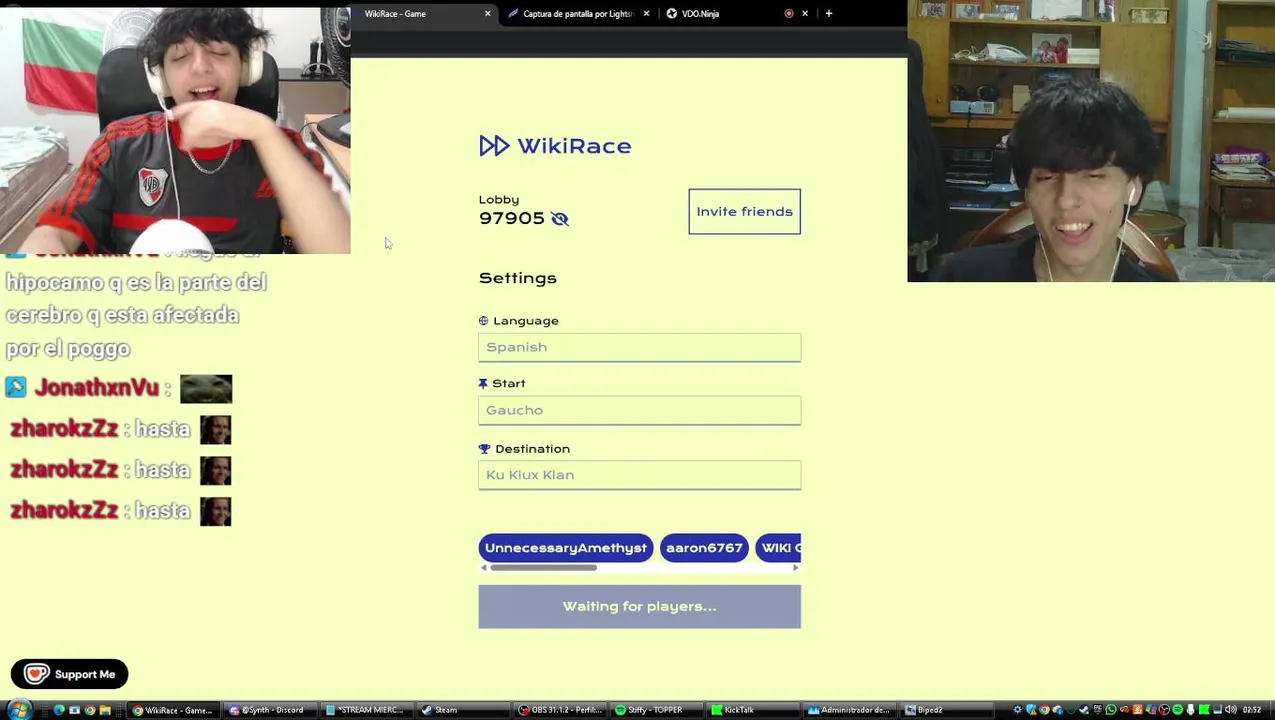1275x720 pixels.
Task: Switch to Administrador de tareas taskbar window
Action: (x=849, y=710)
